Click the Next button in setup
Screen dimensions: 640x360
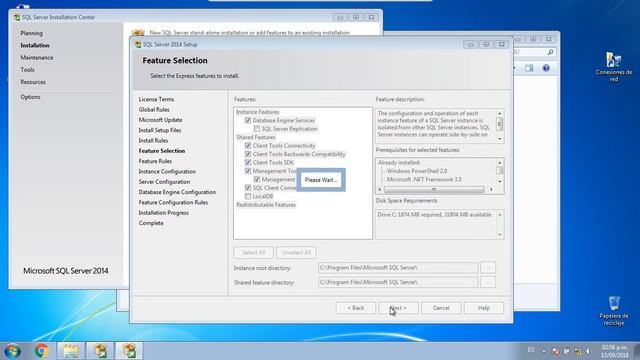tap(398, 308)
